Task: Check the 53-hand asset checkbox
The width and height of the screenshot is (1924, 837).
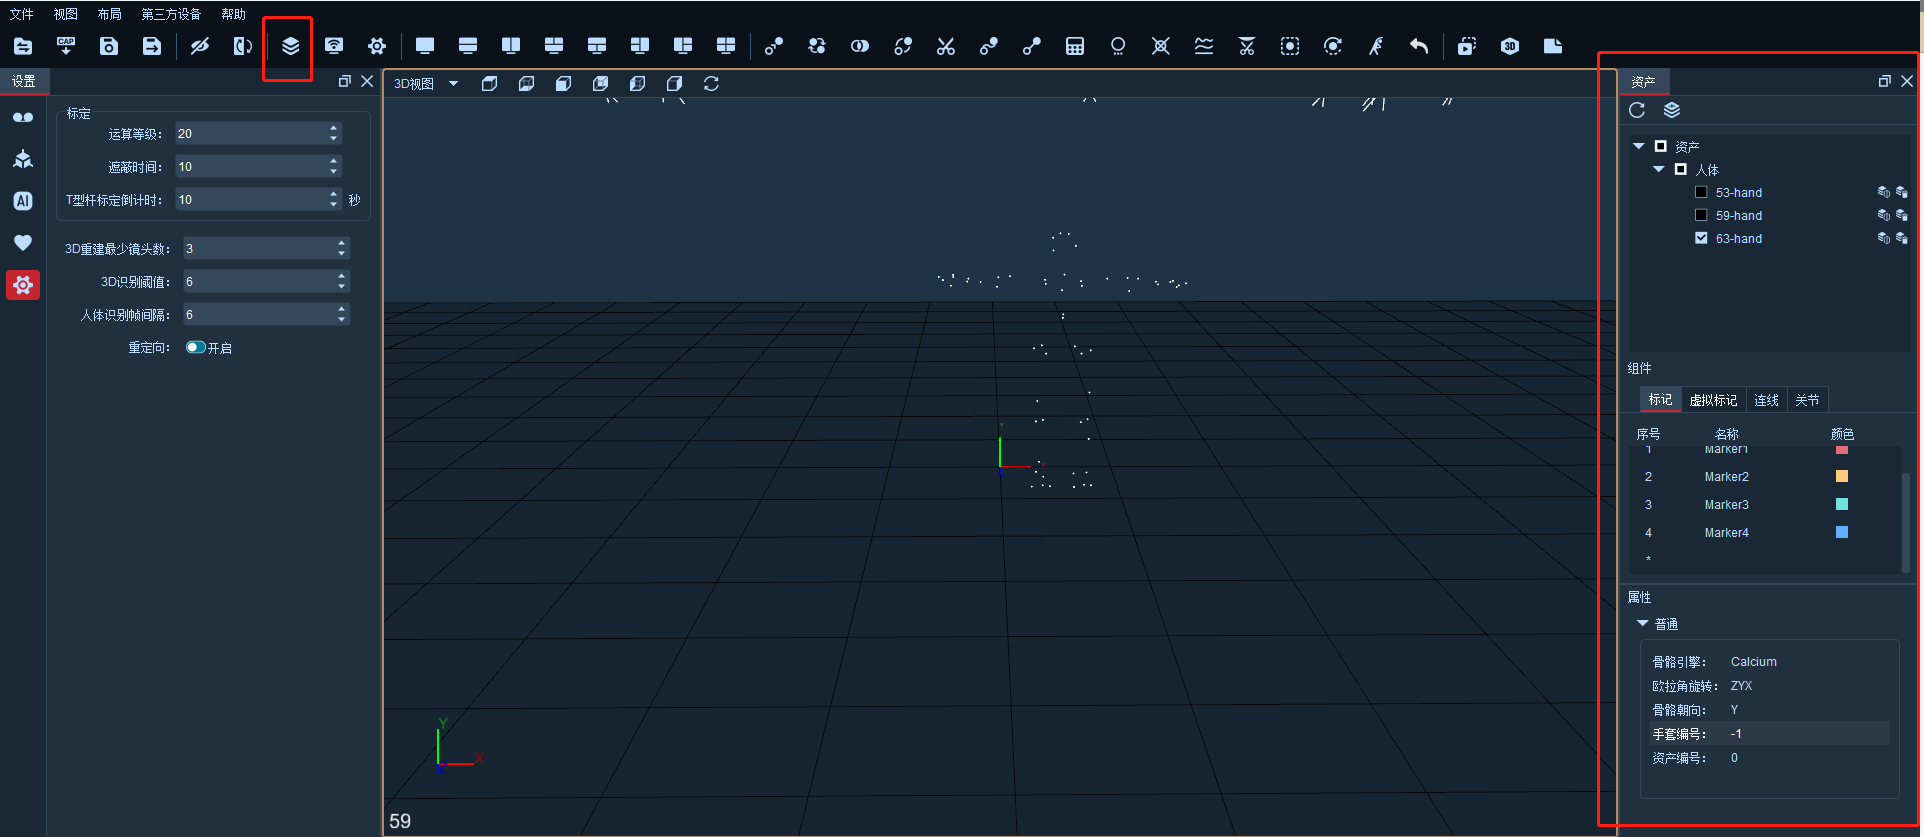Action: tap(1701, 192)
